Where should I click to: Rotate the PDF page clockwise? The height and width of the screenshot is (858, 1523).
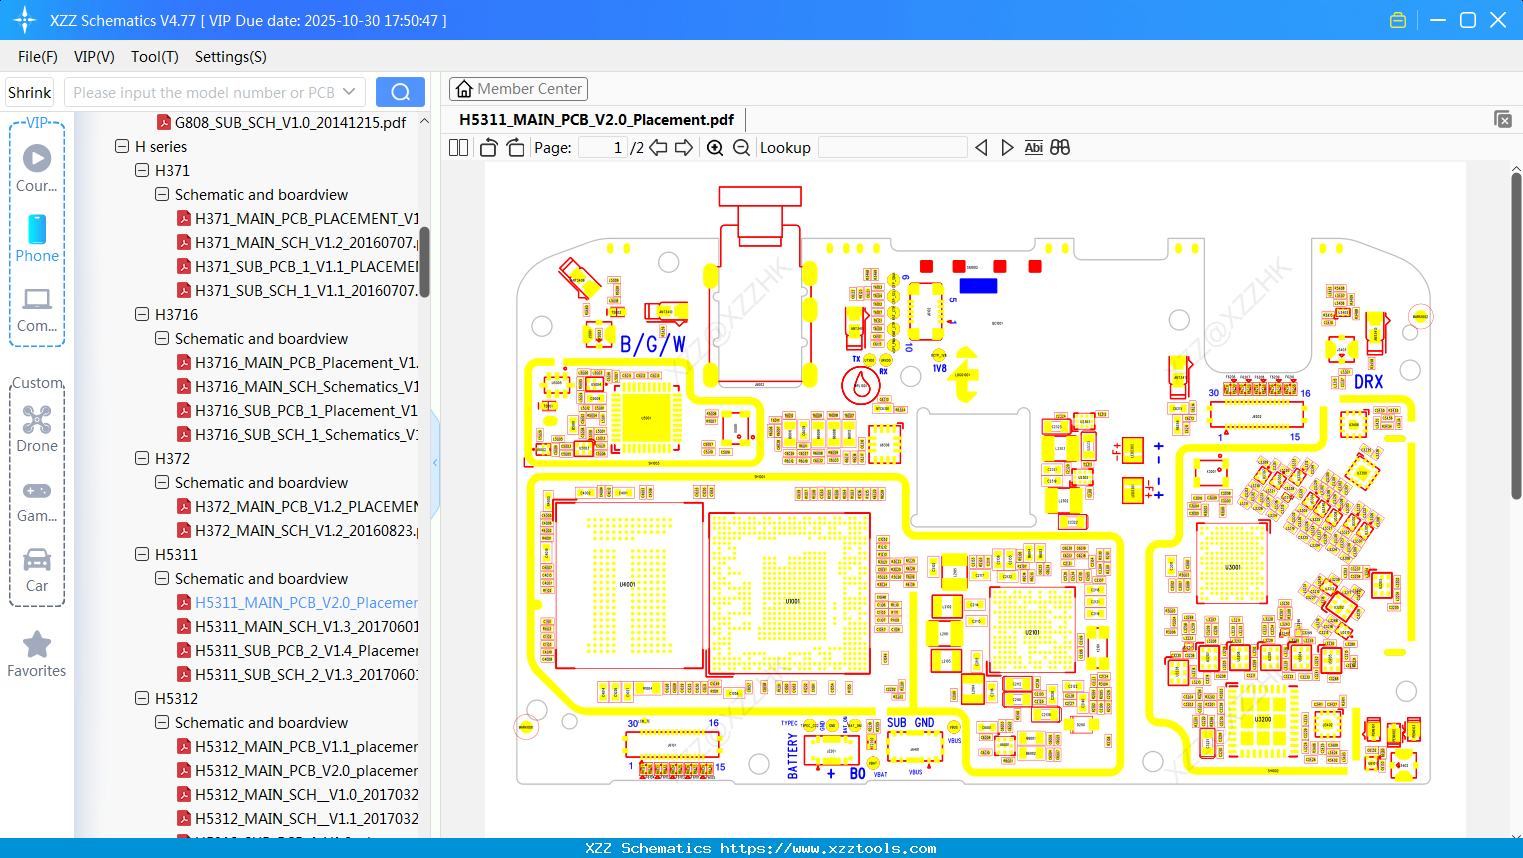(514, 147)
